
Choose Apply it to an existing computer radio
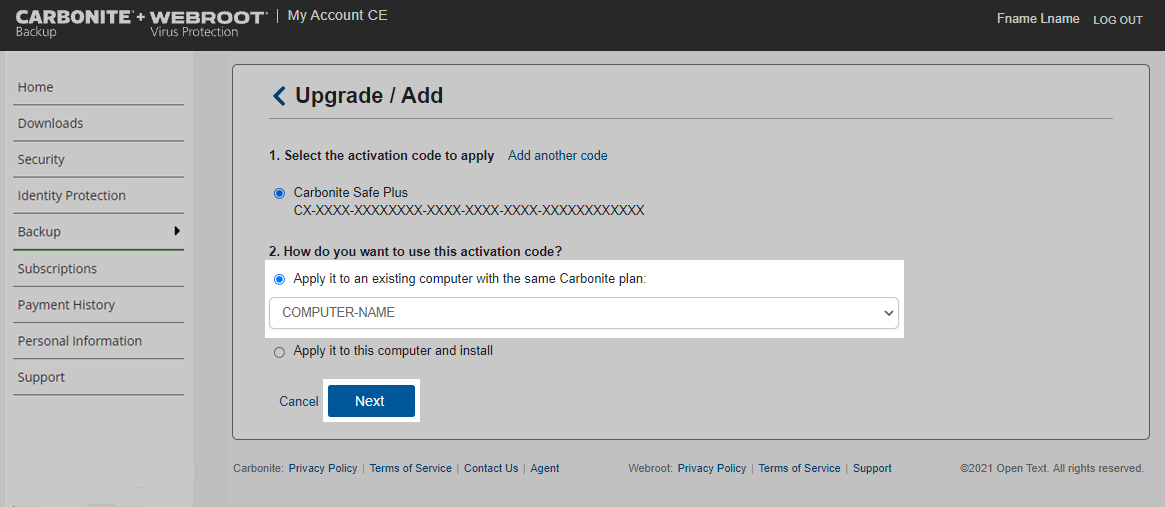(x=279, y=280)
